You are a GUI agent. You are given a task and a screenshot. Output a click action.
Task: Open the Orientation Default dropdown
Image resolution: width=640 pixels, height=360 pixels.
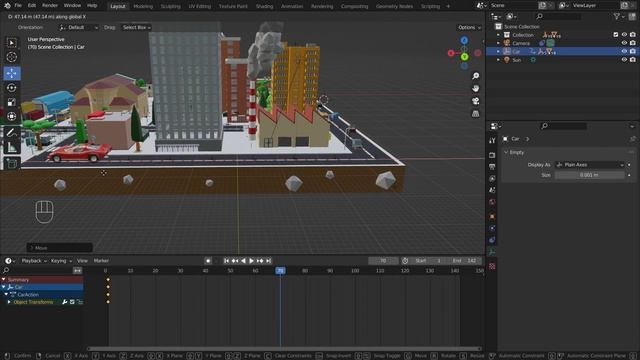(x=79, y=27)
